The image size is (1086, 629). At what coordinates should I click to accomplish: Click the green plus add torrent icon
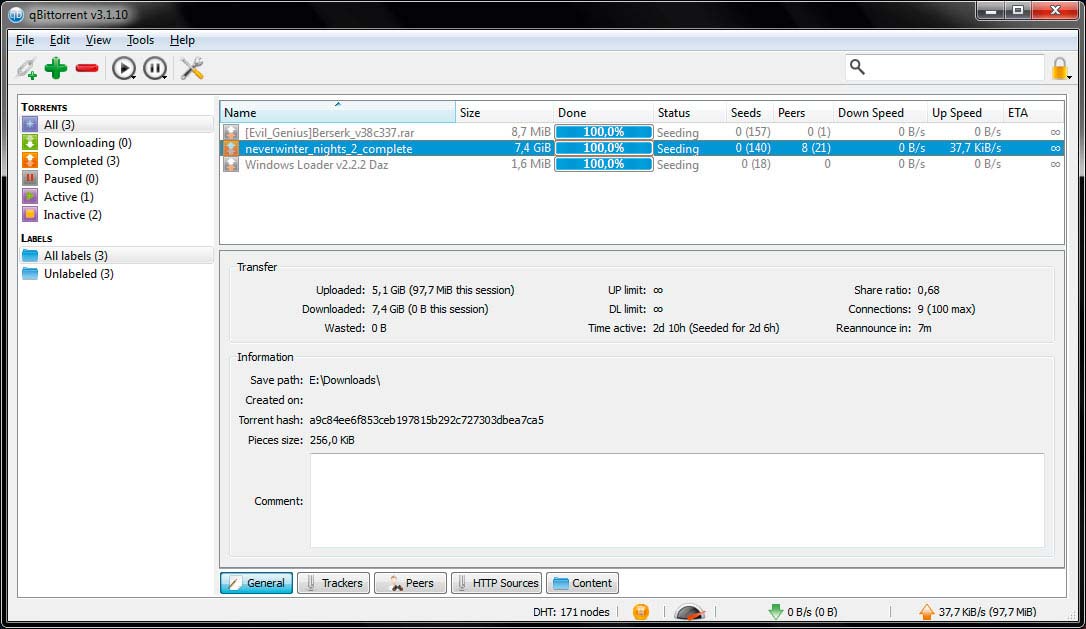coord(56,68)
